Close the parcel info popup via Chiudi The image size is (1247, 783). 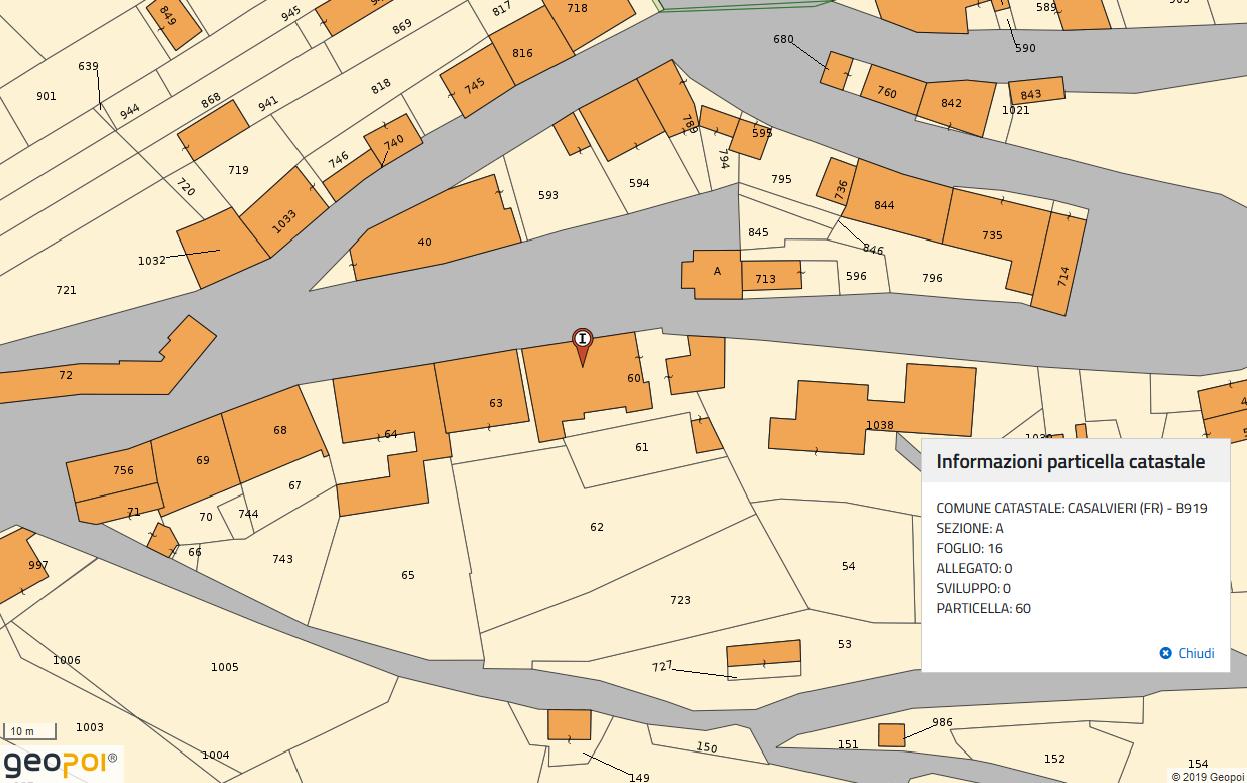coord(1187,653)
